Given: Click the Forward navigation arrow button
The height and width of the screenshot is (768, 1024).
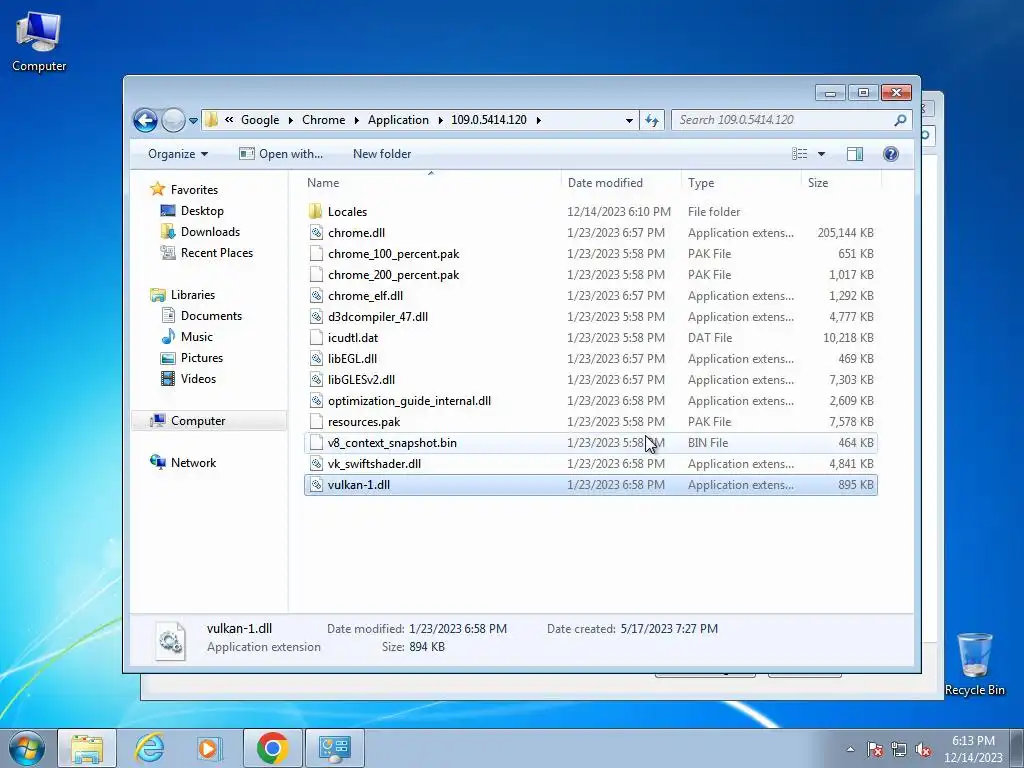Looking at the screenshot, I should [x=173, y=120].
